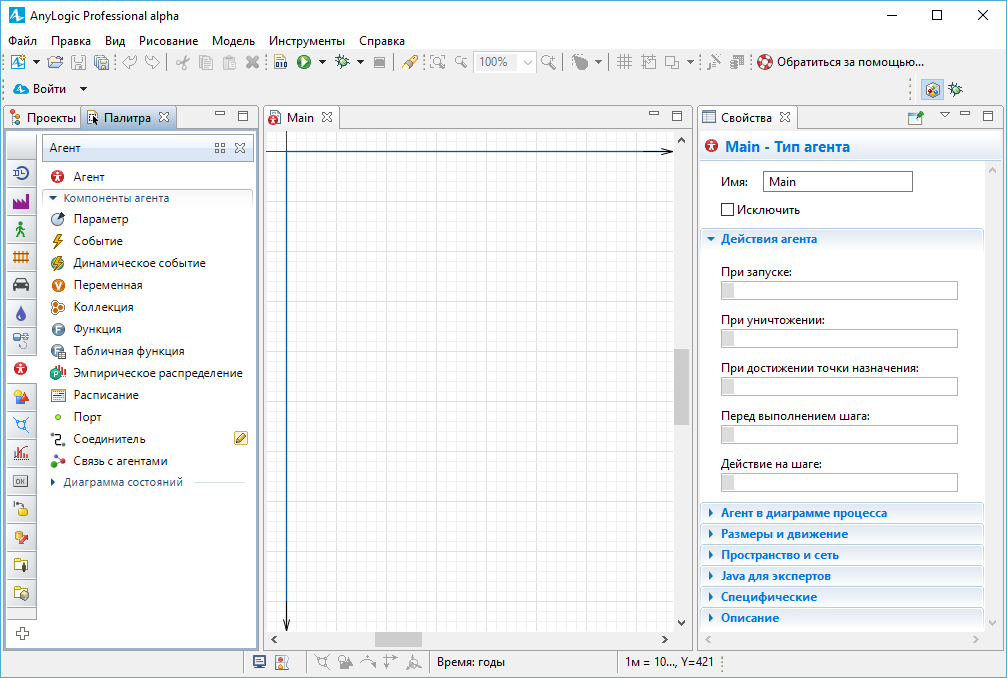The height and width of the screenshot is (678, 1007).
Task: Open the Модель menu
Action: click(233, 41)
